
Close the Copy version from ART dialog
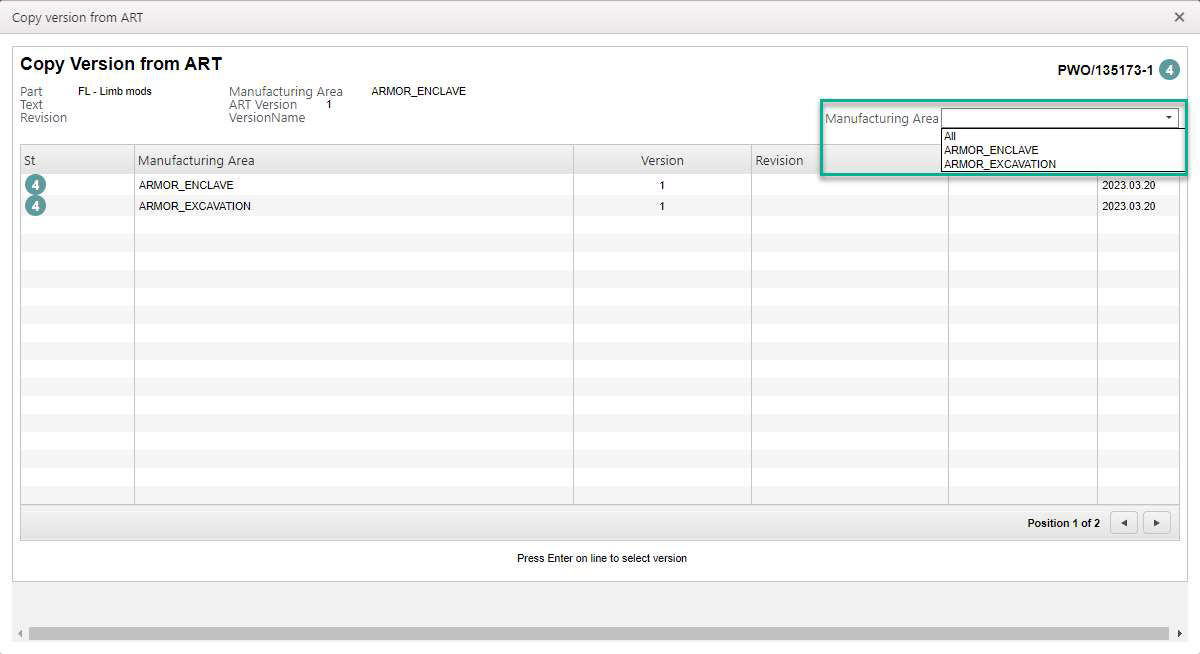1179,17
